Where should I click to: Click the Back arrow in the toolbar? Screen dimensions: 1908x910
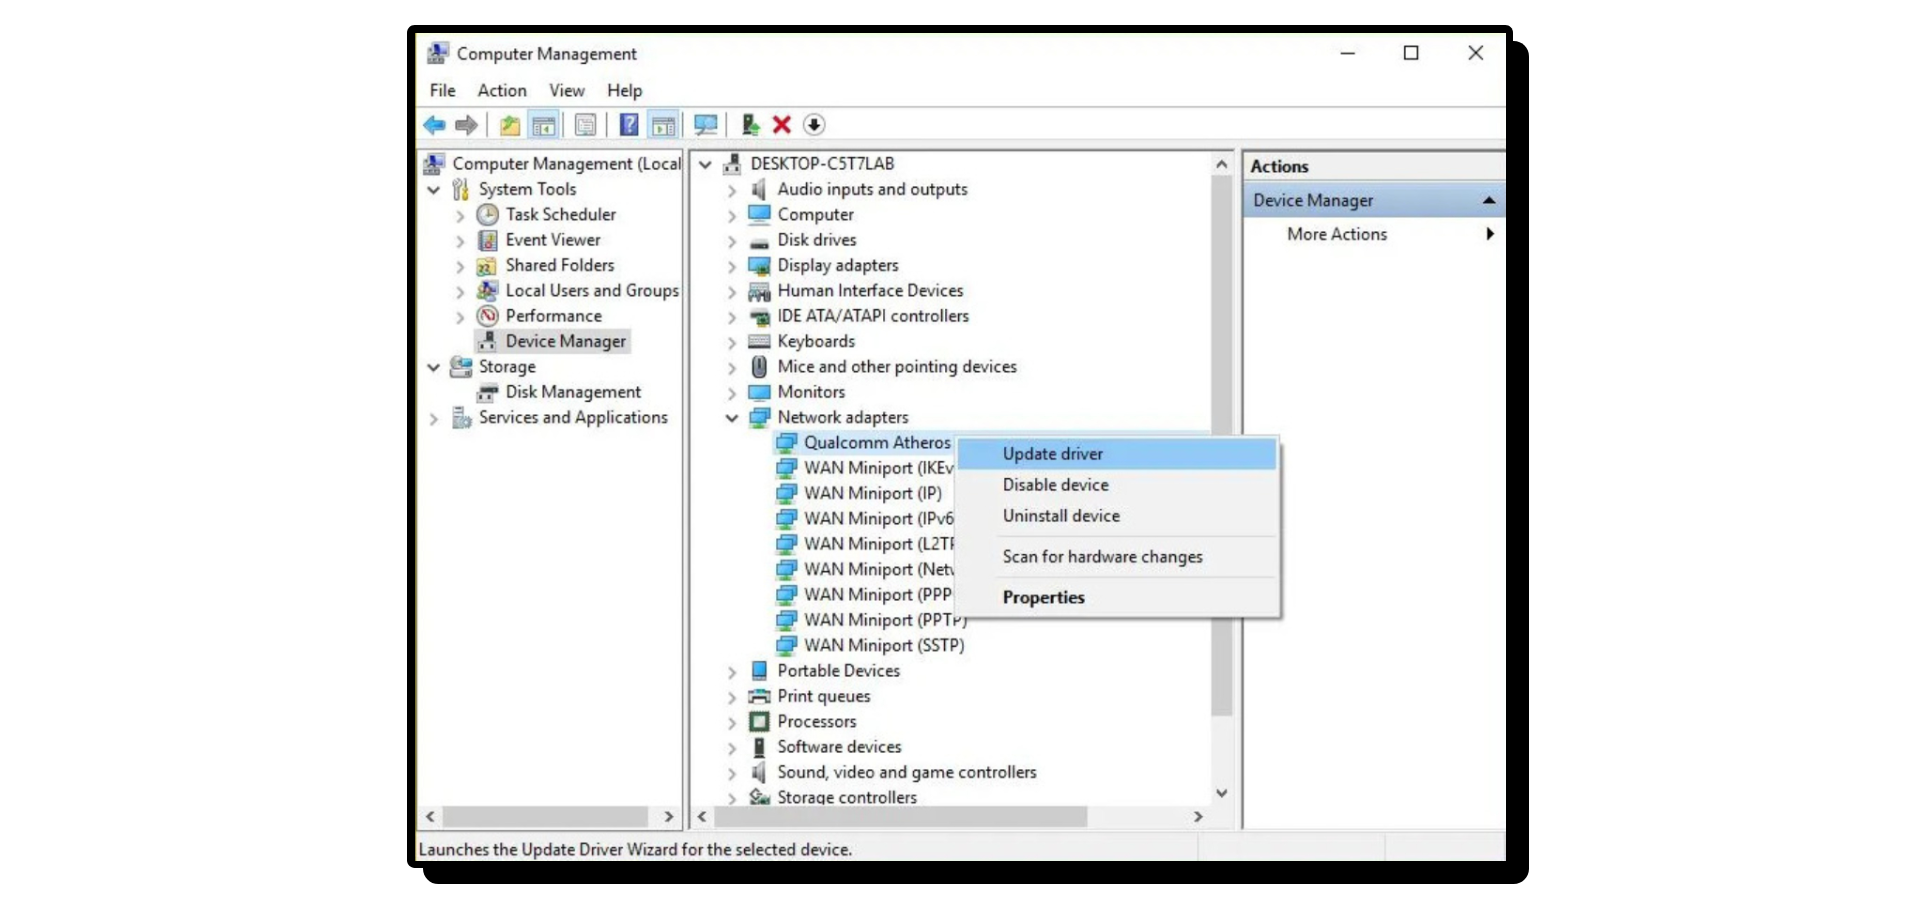434,125
